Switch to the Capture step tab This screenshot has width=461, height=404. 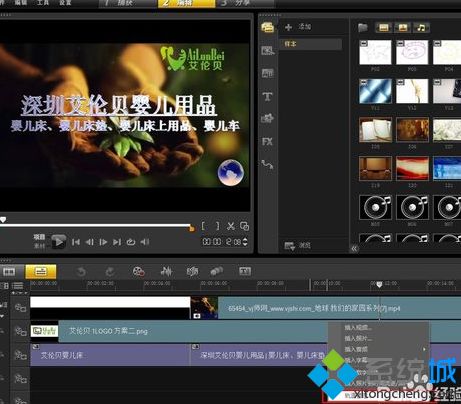(128, 3)
